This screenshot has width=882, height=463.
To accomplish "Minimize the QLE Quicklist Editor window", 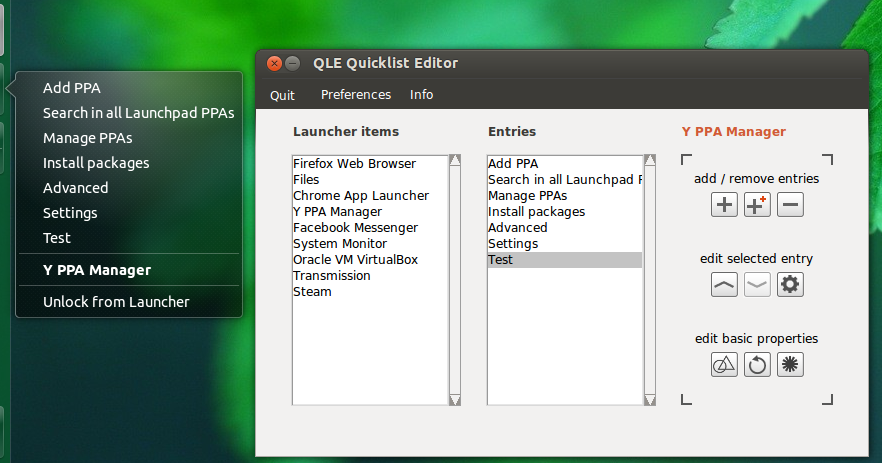I will click(292, 64).
